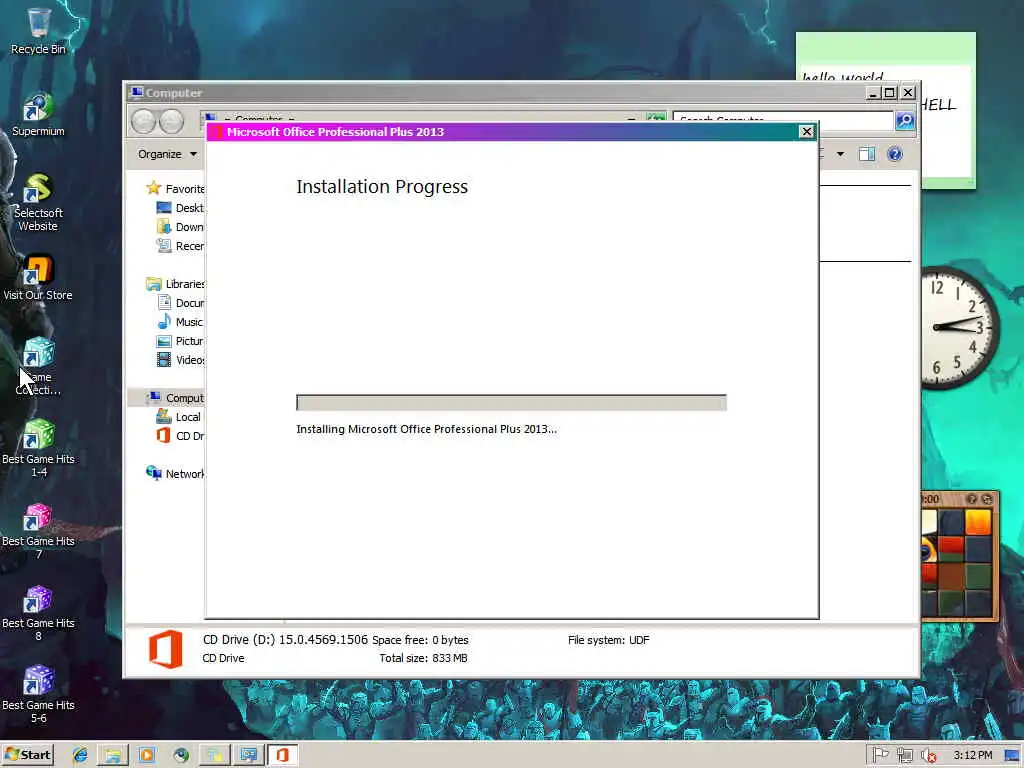Open the view options dropdown arrow
This screenshot has width=1024, height=768.
pos(840,154)
